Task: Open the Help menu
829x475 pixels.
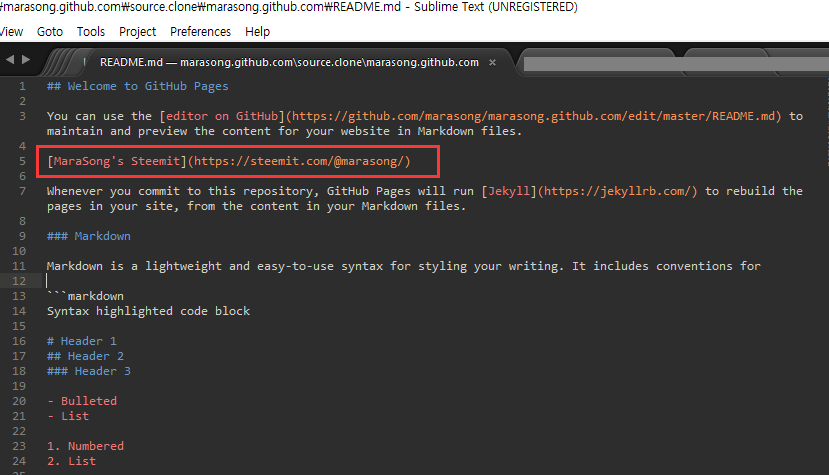Action: pos(257,32)
